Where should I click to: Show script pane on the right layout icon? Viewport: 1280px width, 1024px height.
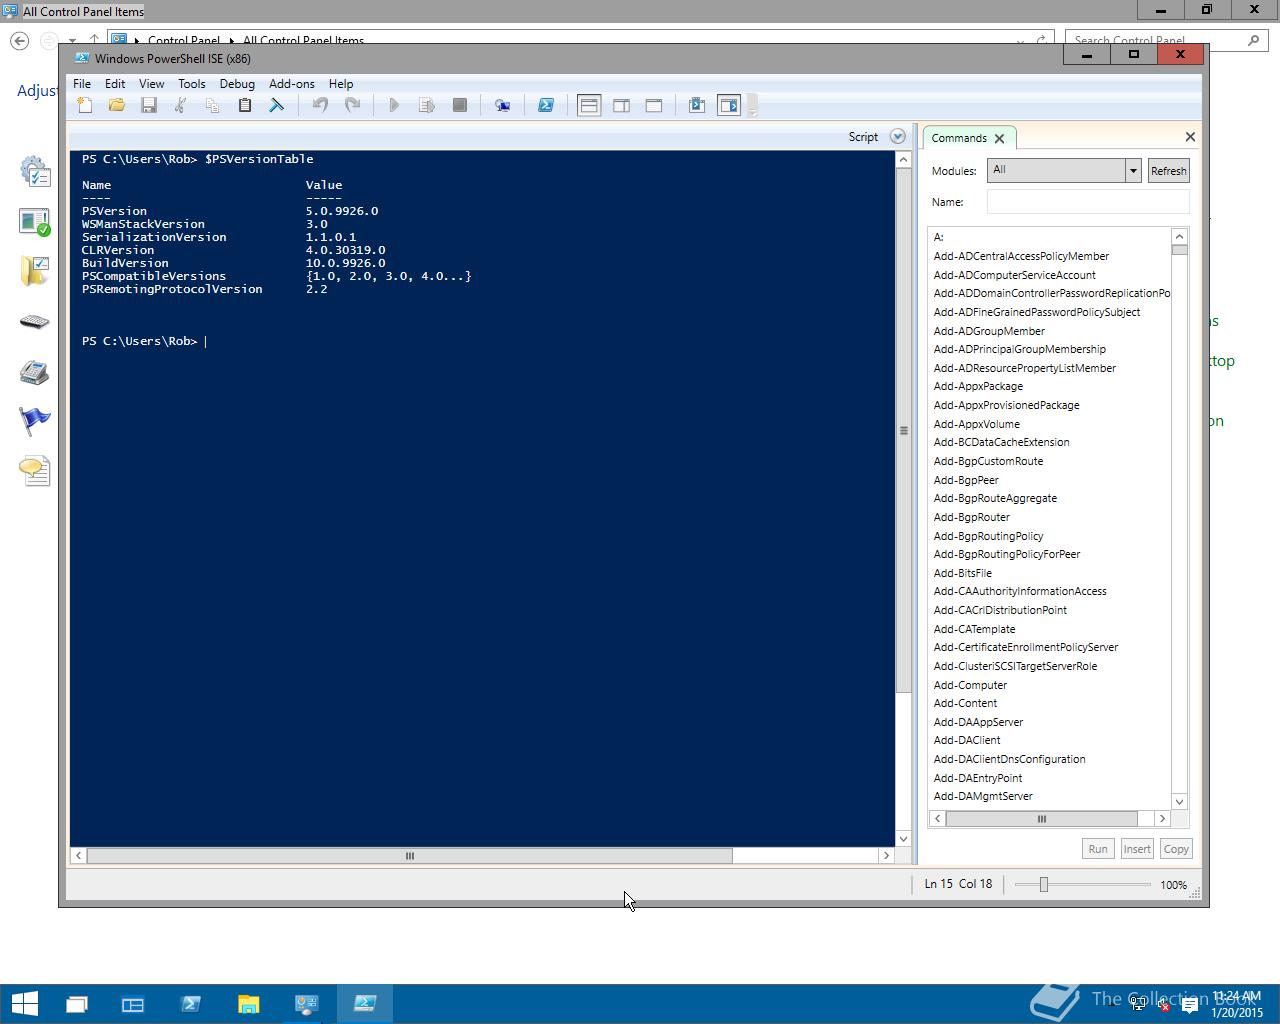[621, 105]
